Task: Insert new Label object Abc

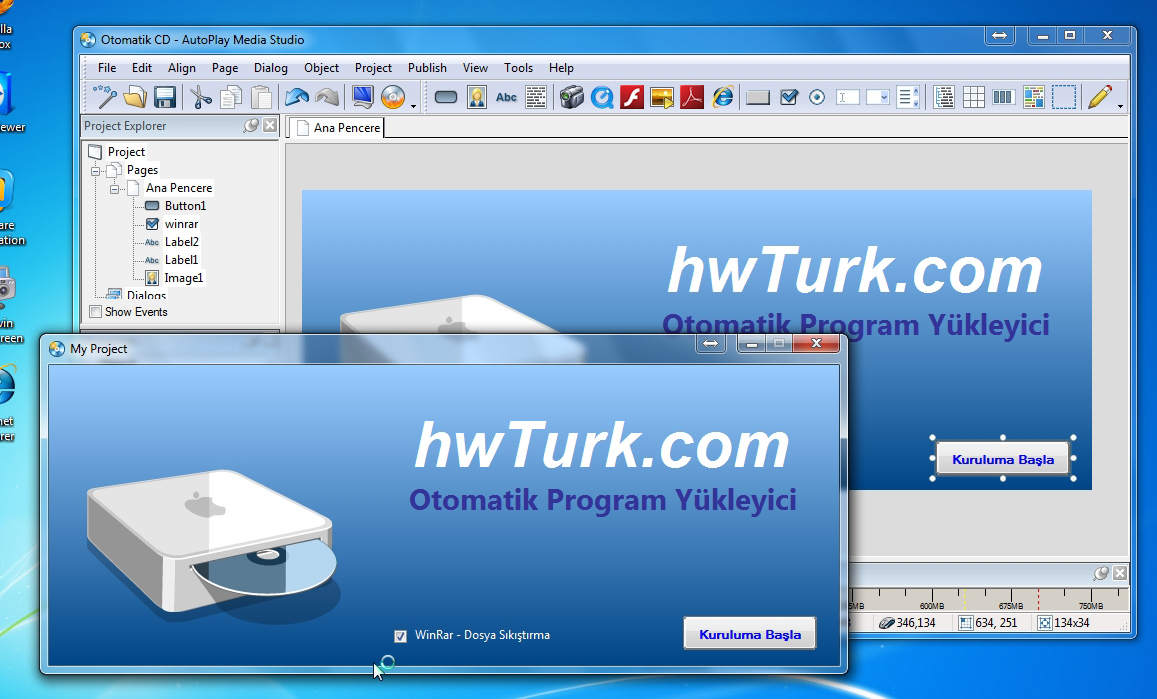Action: pyautogui.click(x=506, y=97)
